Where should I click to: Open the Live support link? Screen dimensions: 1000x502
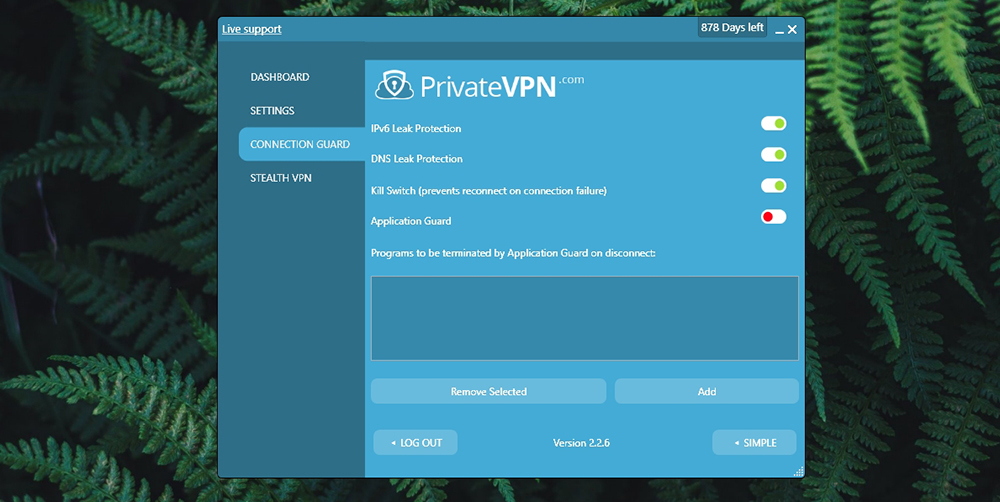(x=252, y=29)
